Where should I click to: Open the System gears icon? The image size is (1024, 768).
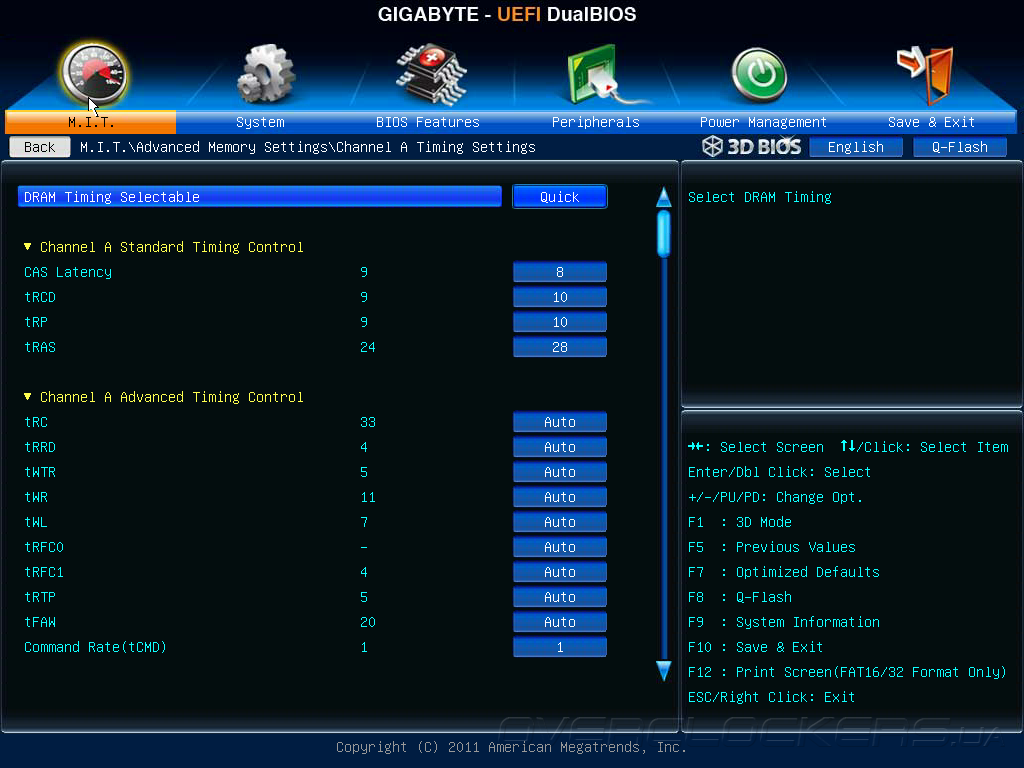266,74
